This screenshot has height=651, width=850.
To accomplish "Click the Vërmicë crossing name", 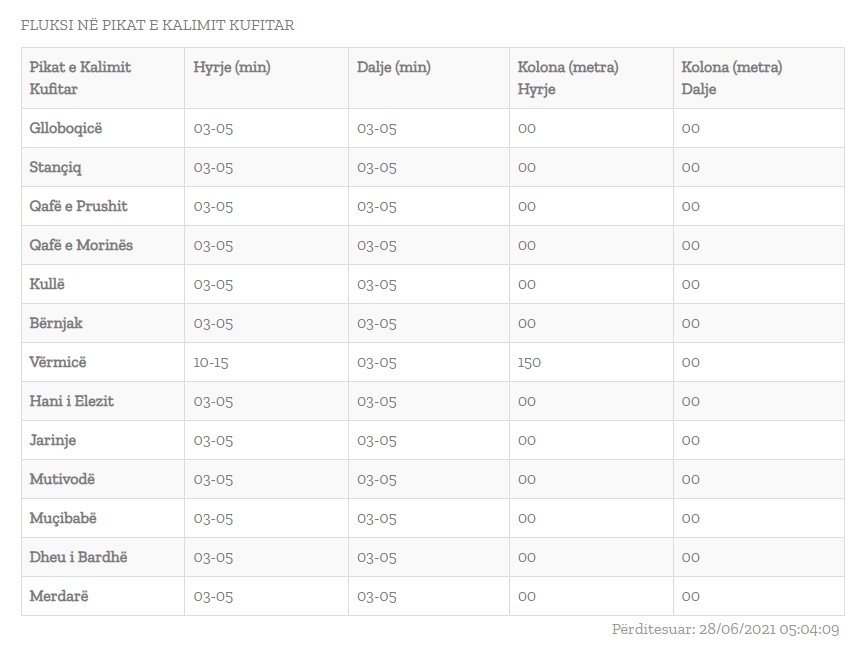I will click(x=58, y=362).
